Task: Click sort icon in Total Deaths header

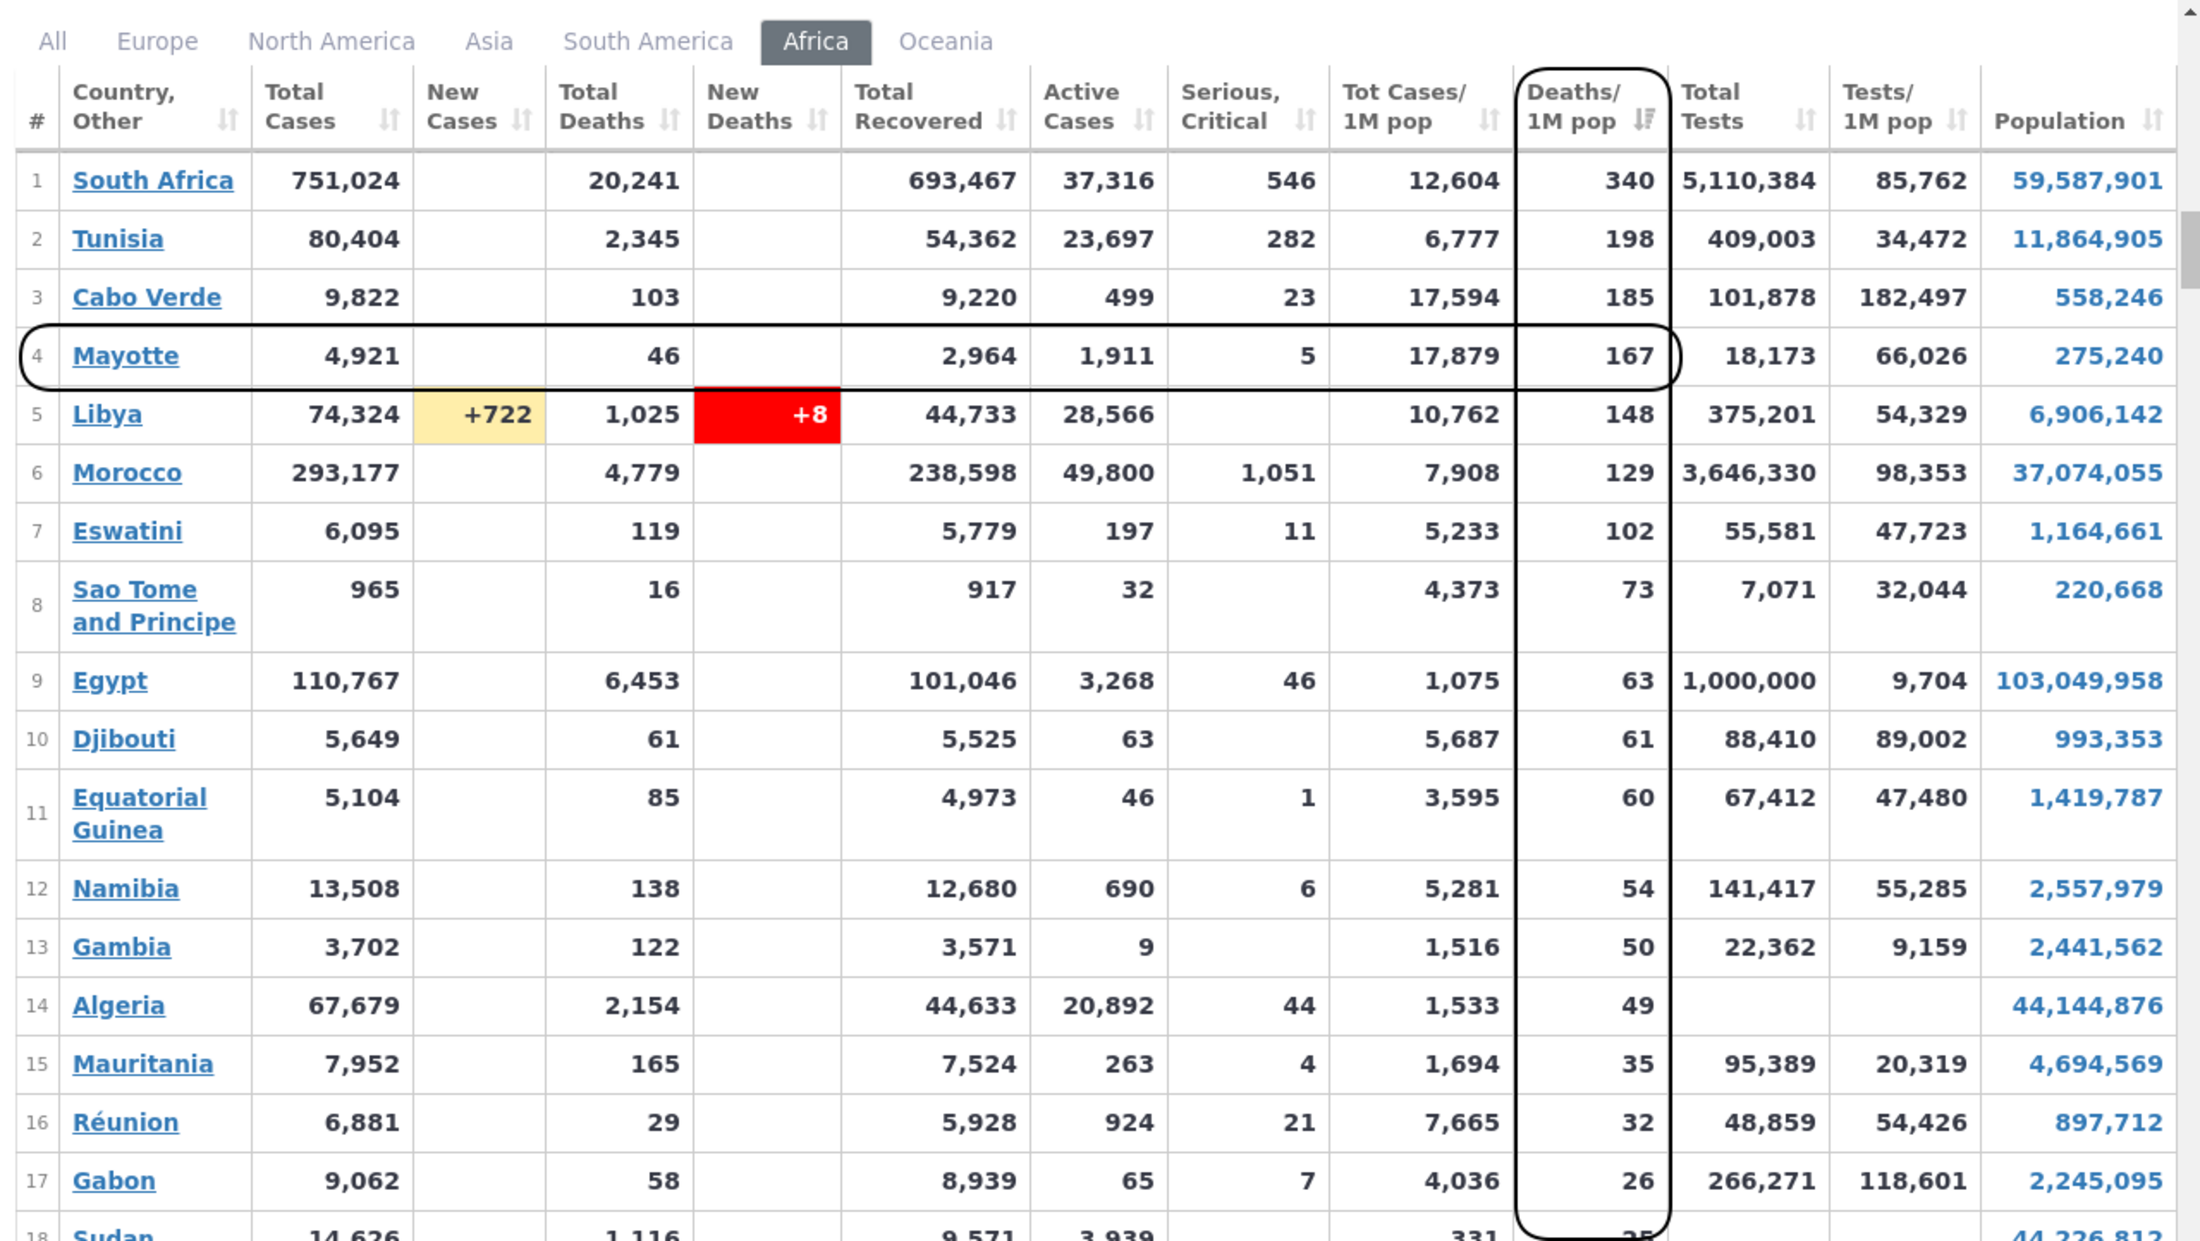Action: [670, 121]
